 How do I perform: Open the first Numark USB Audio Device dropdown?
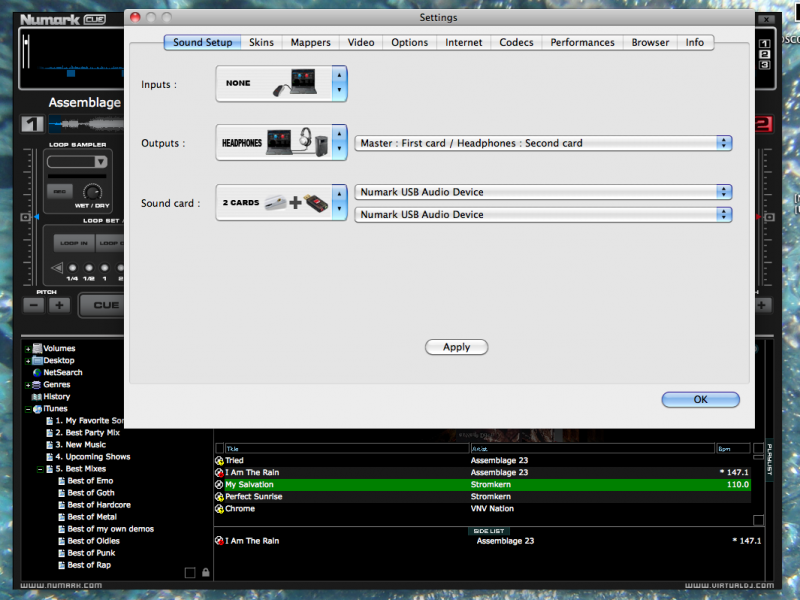(x=543, y=192)
